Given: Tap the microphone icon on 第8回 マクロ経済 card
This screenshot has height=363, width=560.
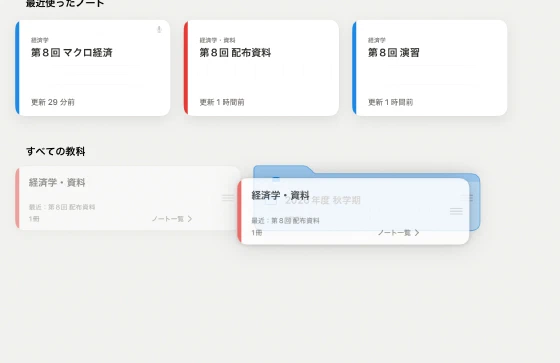Looking at the screenshot, I should [x=159, y=30].
